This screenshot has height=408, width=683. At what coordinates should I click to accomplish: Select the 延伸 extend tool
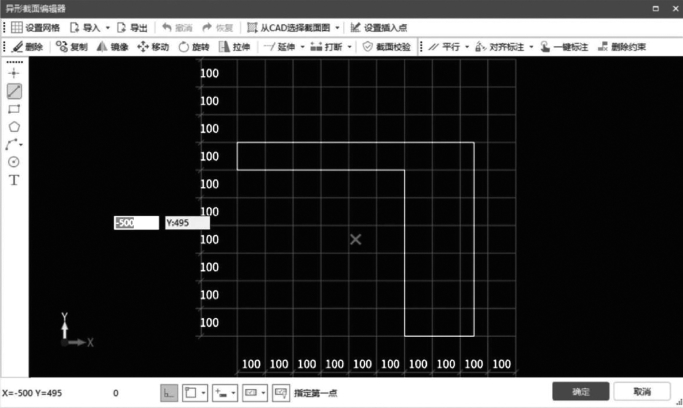pos(280,47)
